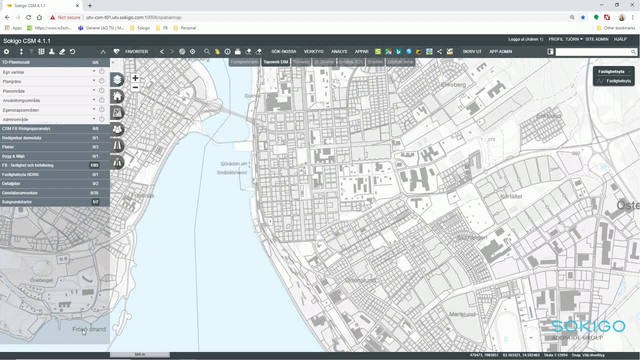
Task: Open the SKRIV UT menu
Action: tap(472, 52)
